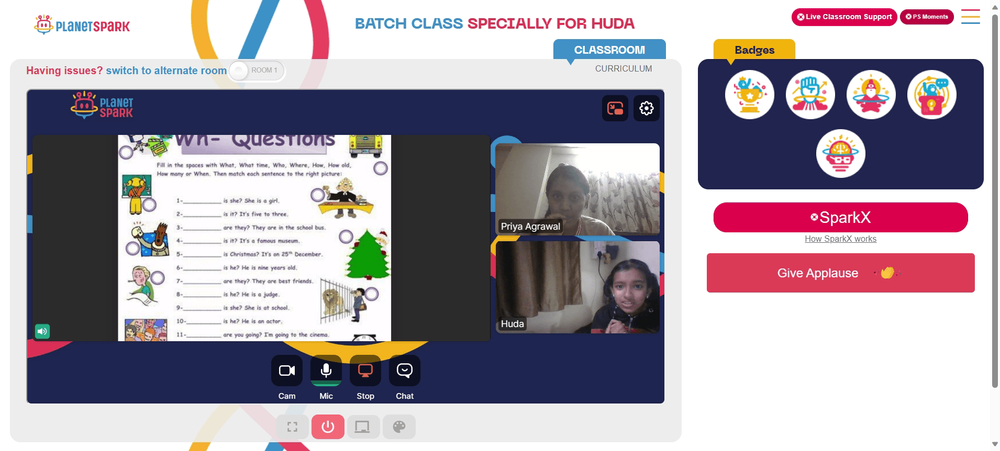Toggle the Cam button in video controls
This screenshot has width=1000, height=451.
[x=286, y=371]
